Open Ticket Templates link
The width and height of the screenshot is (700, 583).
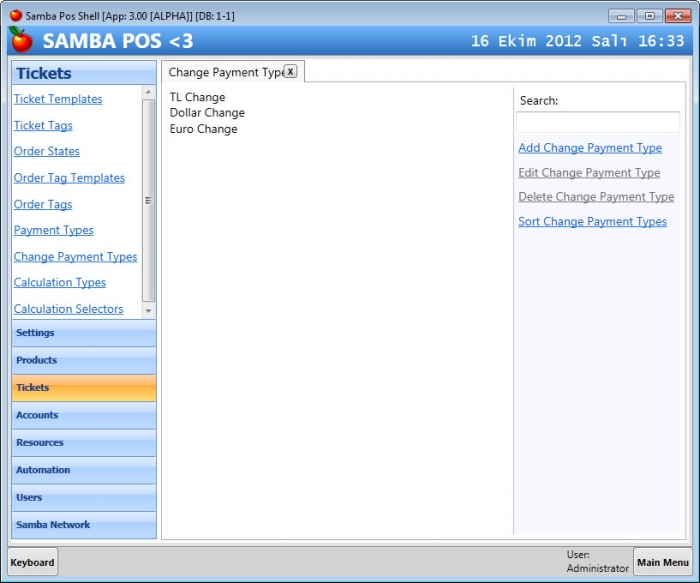click(58, 99)
